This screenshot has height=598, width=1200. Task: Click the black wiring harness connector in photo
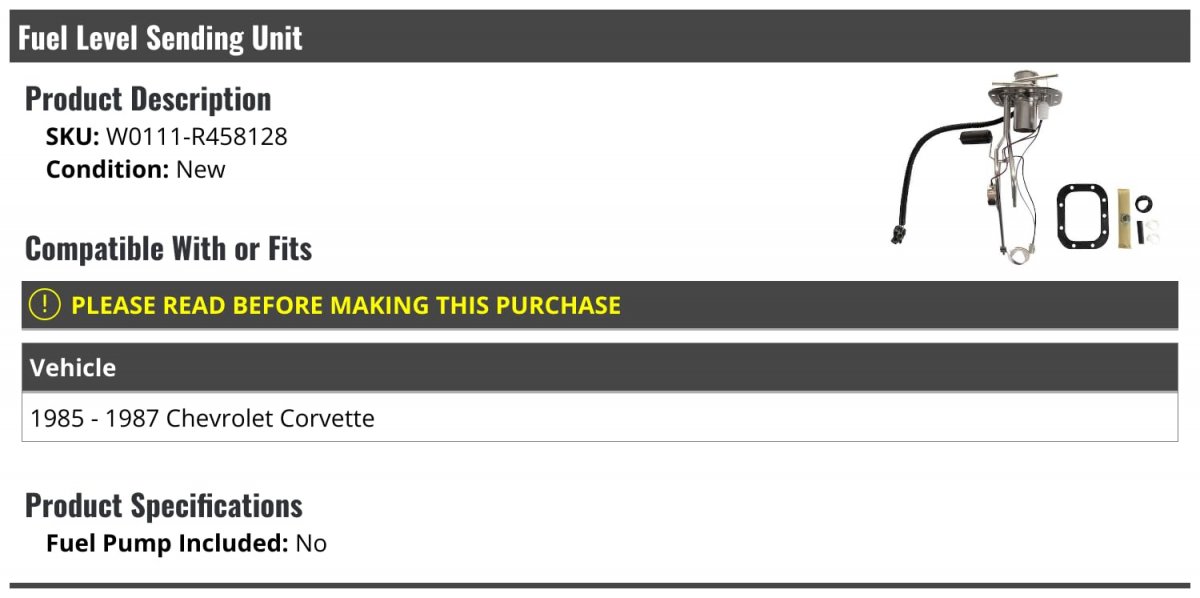tap(897, 236)
